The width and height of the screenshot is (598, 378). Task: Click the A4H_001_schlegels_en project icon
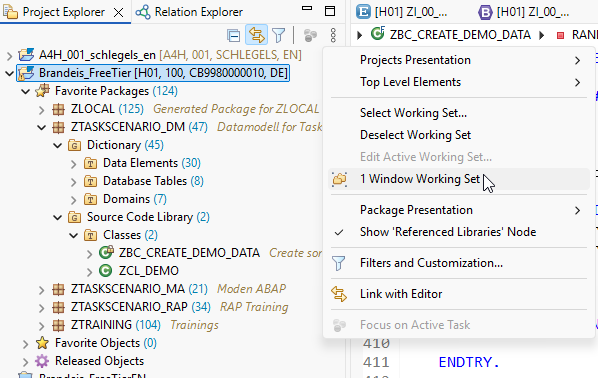point(26,55)
